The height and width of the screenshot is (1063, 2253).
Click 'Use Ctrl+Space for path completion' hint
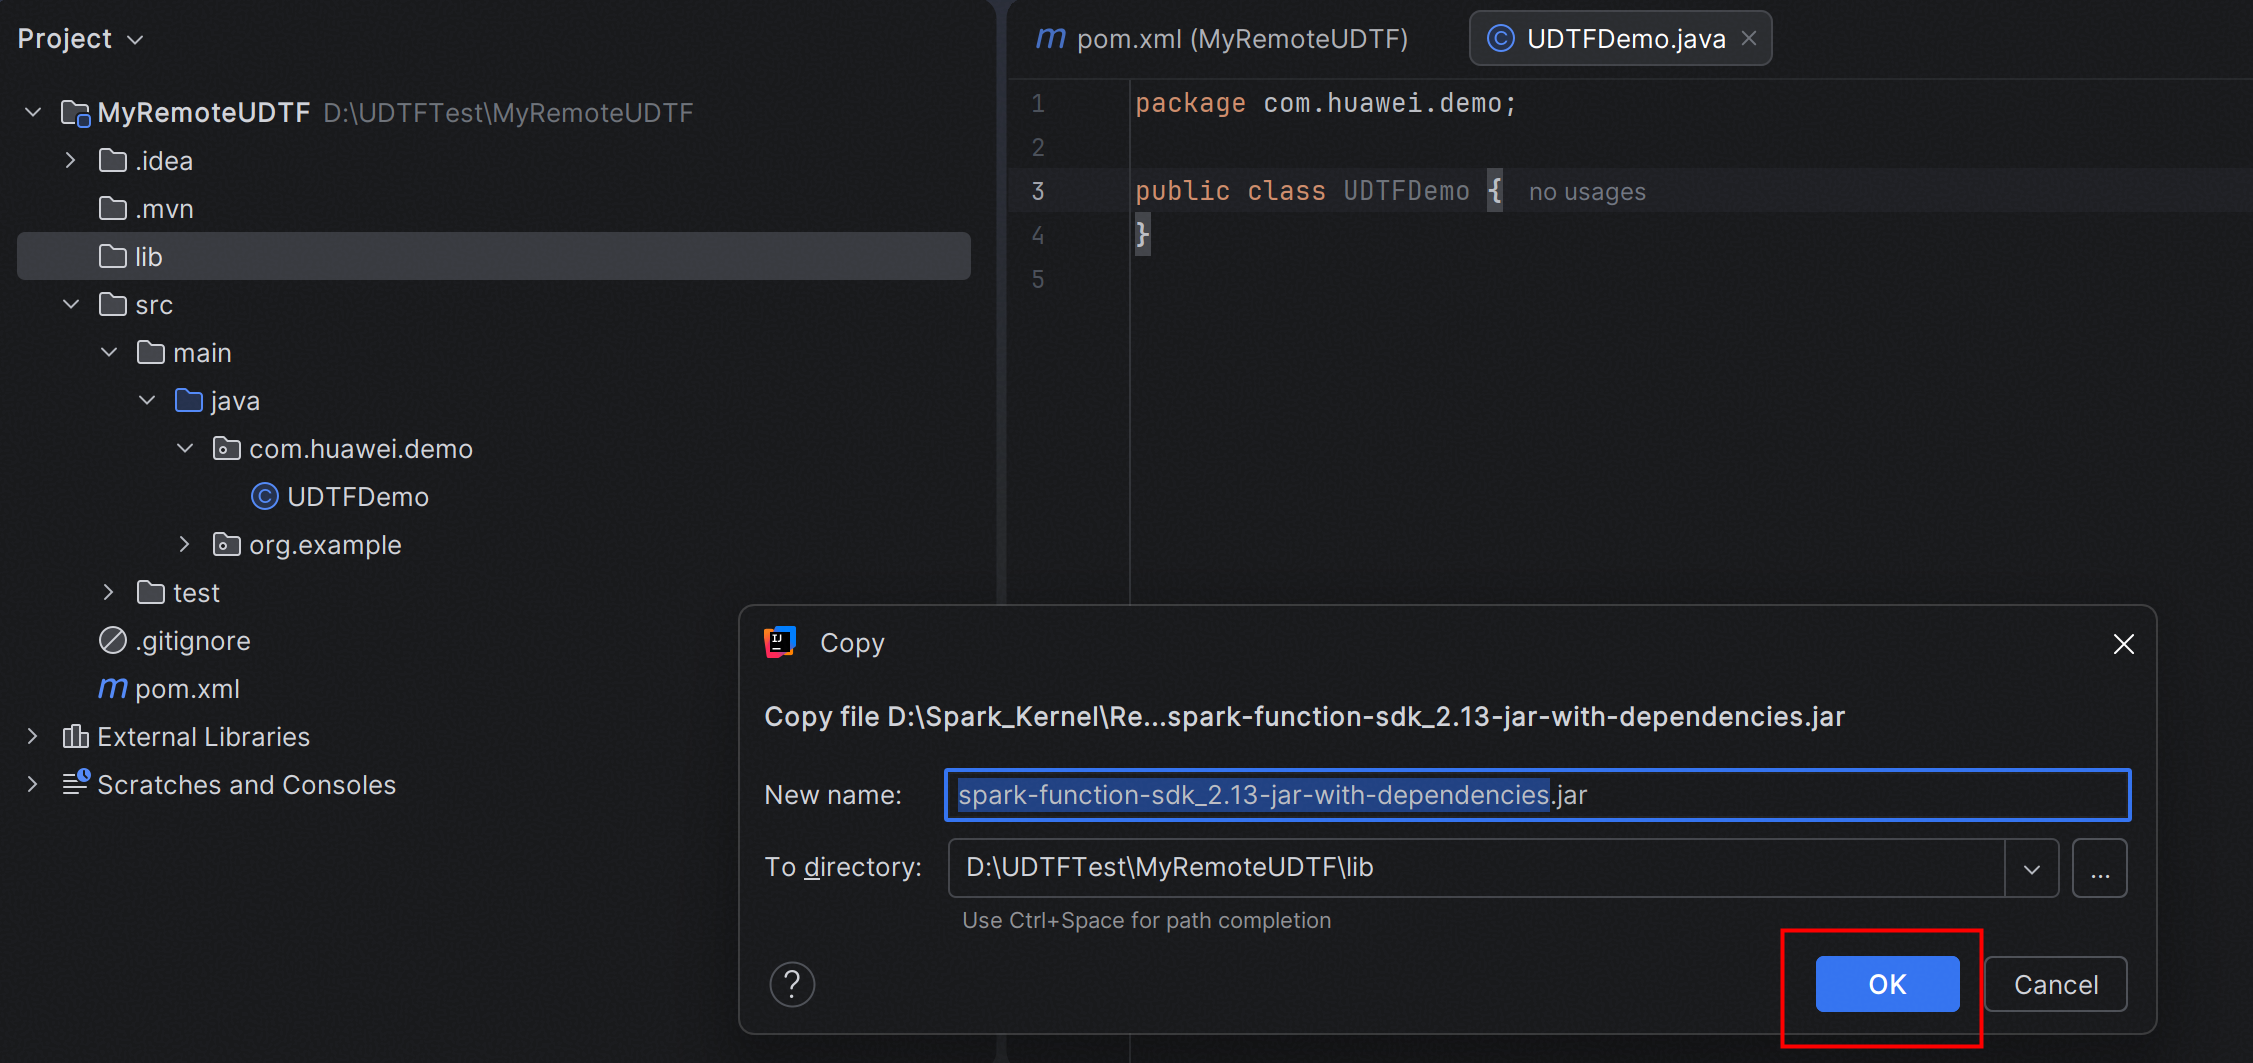click(1146, 920)
